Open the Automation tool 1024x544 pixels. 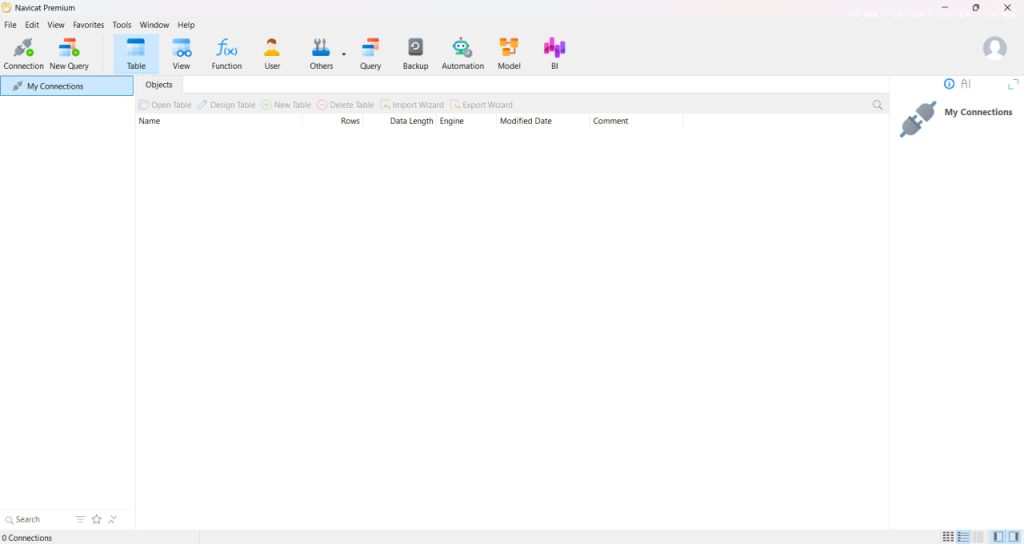[x=462, y=54]
